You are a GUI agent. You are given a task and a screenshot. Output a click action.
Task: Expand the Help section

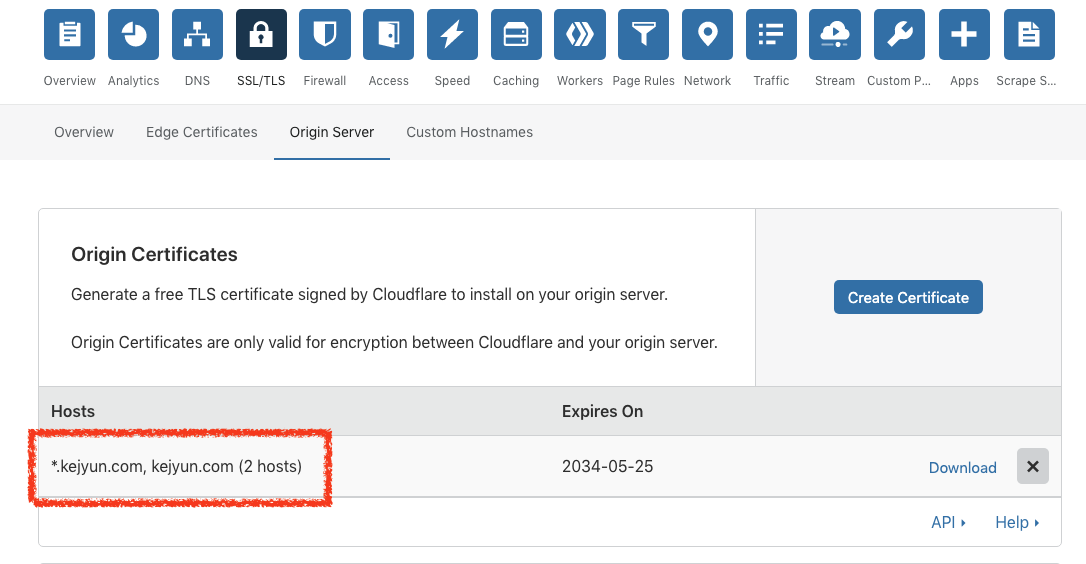pos(1017,522)
